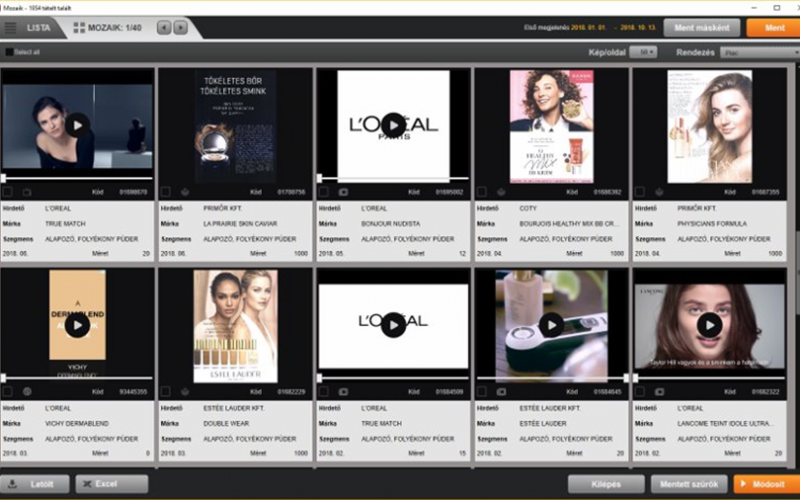Play the Lancome Teint Idole video
Viewport: 800px width, 500px height.
709,325
